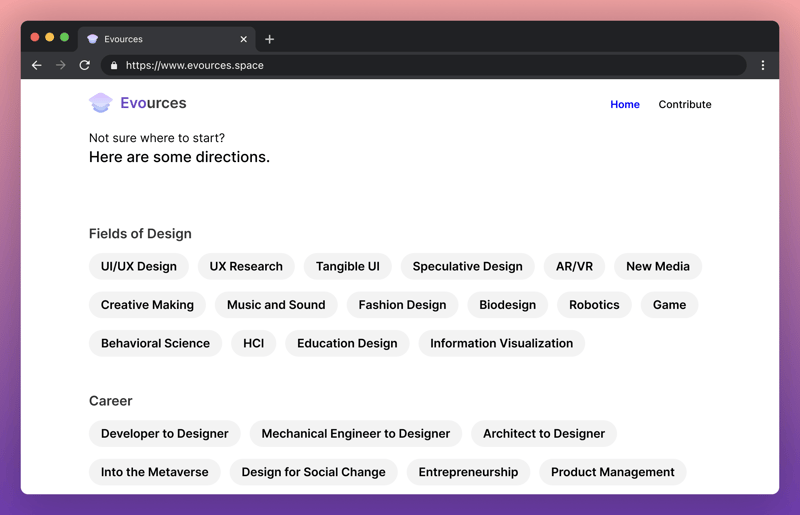Viewport: 800px width, 515px height.
Task: Click the browser forward arrow
Action: point(61,65)
